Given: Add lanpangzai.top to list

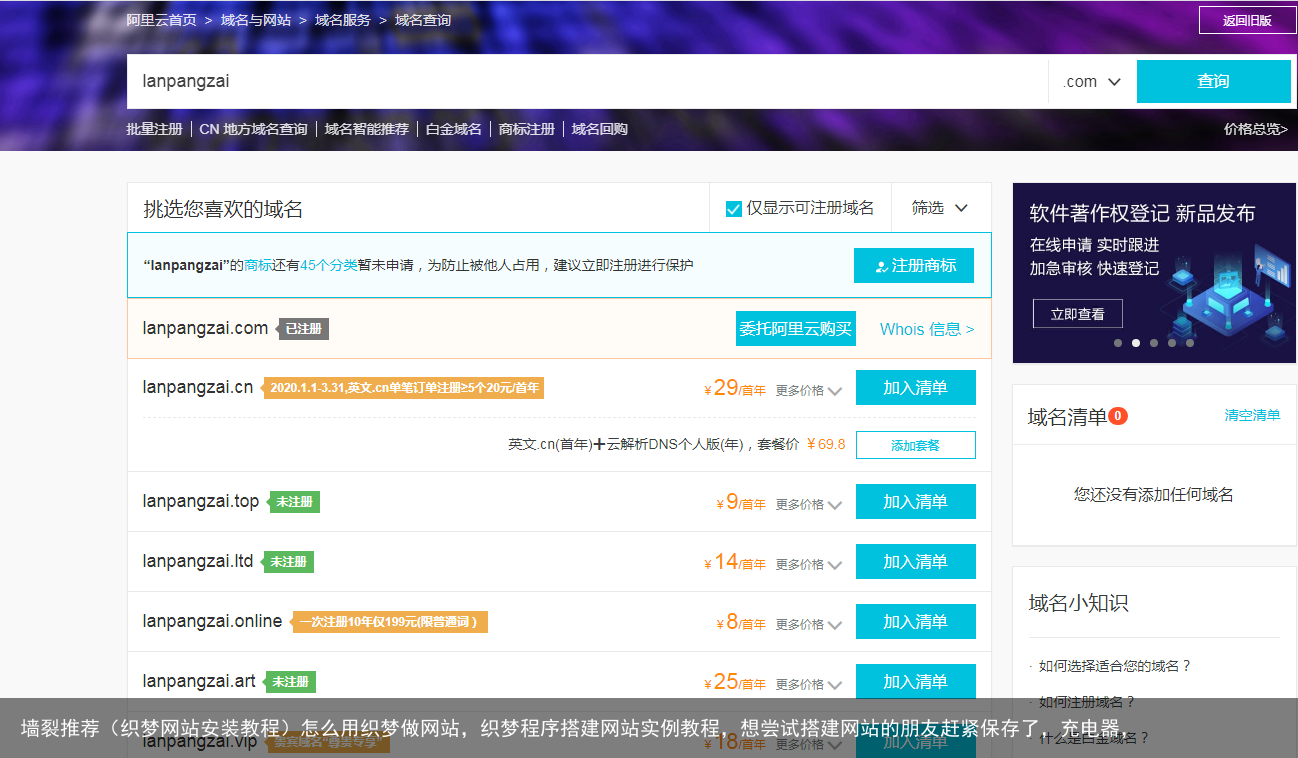Looking at the screenshot, I should (915, 502).
